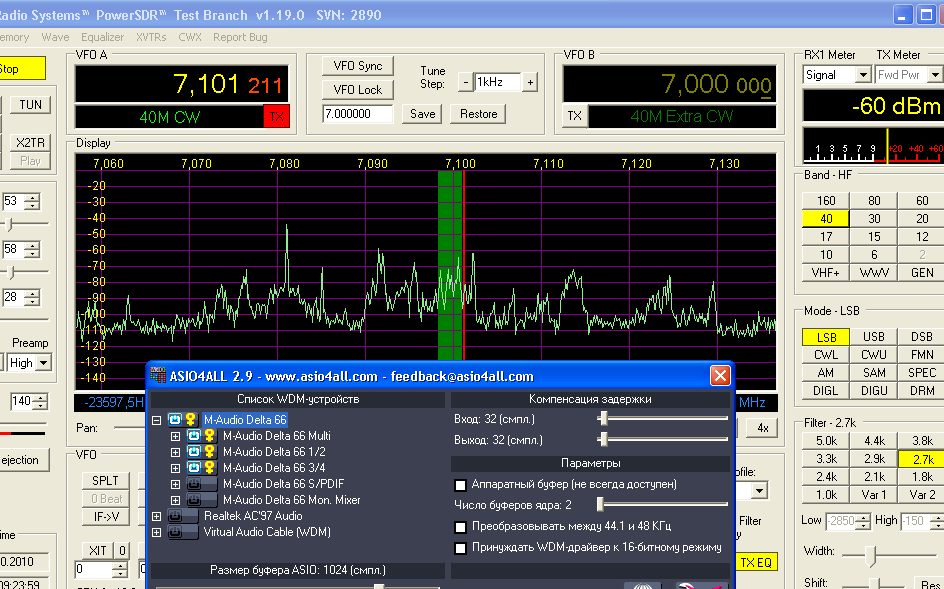The height and width of the screenshot is (589, 944).
Task: Enable forcing WDM driver to 16-bit mode
Action: (x=461, y=548)
